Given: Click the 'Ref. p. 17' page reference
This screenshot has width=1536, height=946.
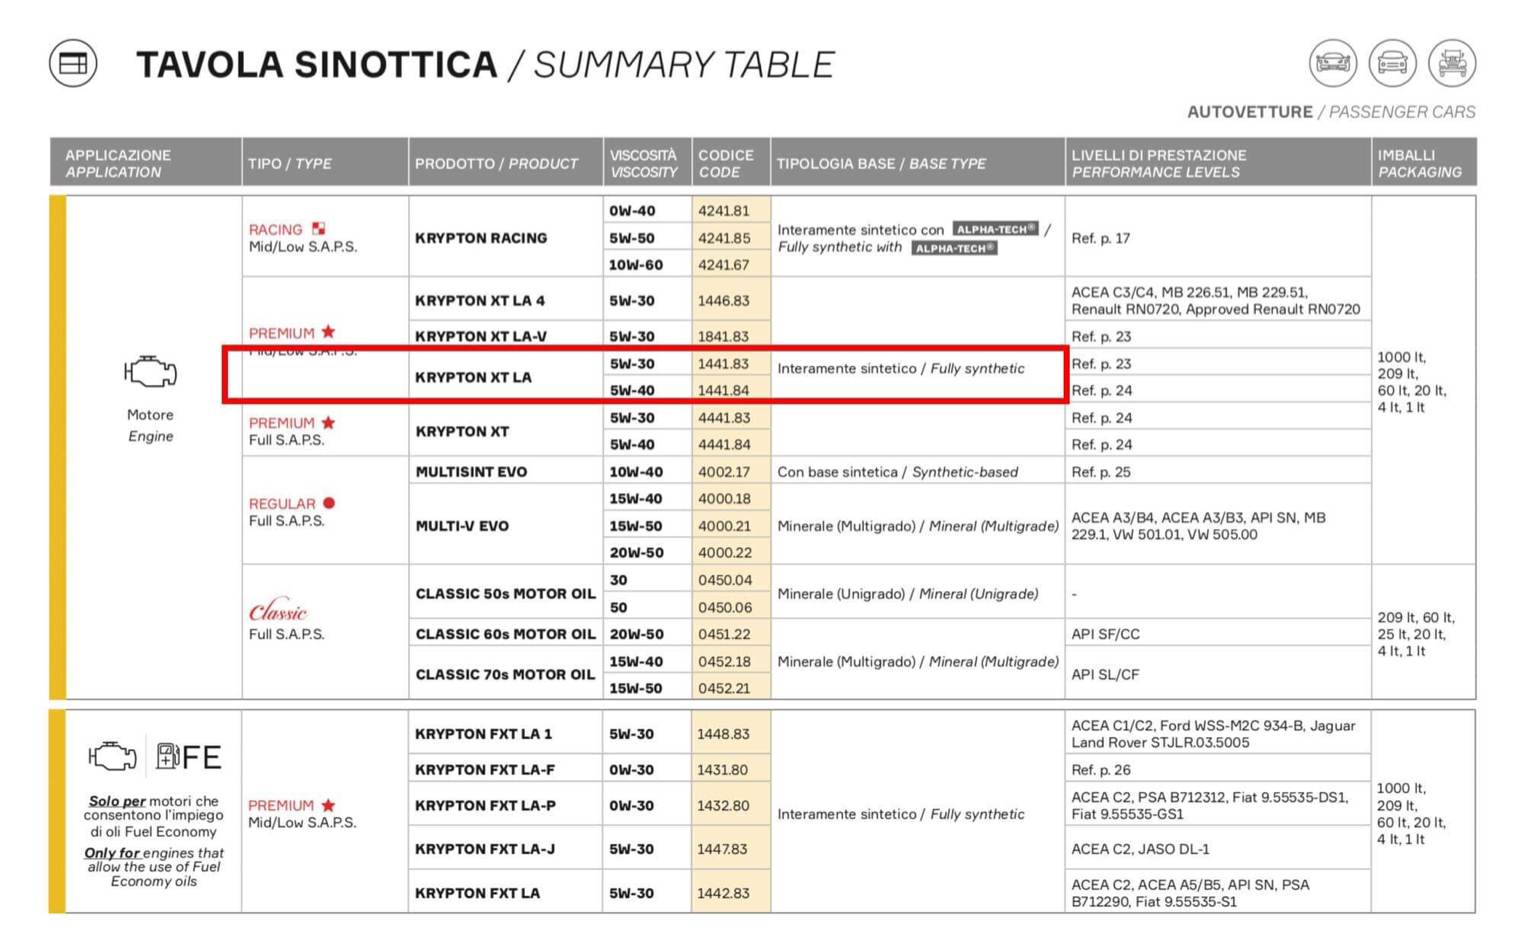Looking at the screenshot, I should [1100, 238].
